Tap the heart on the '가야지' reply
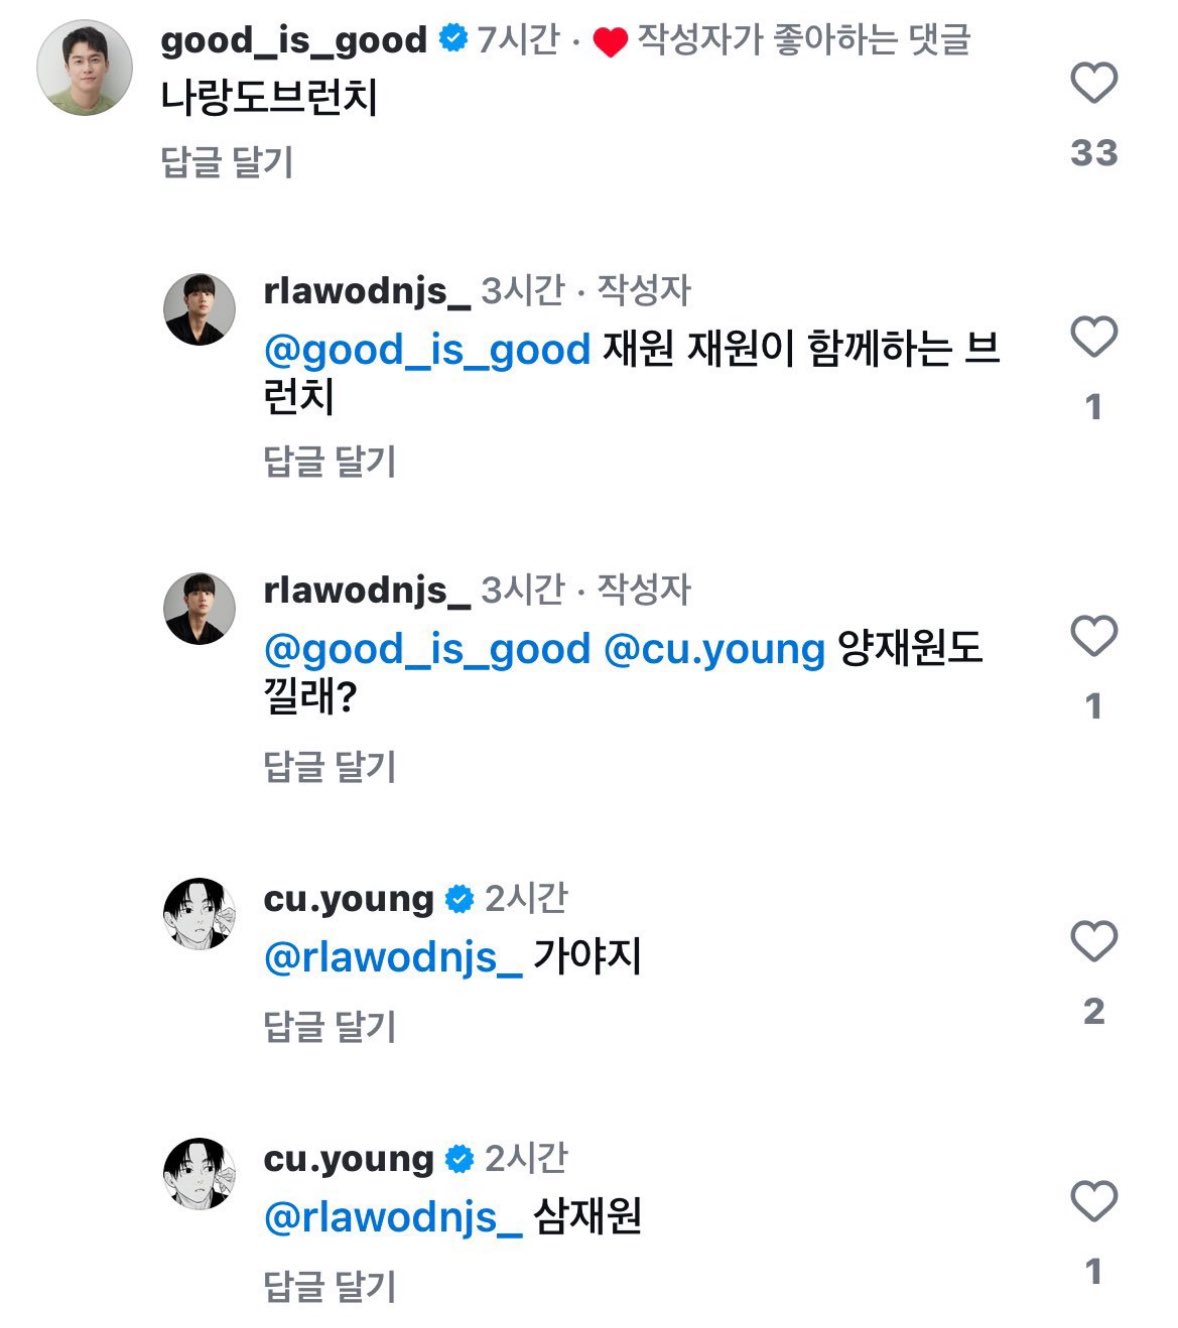Image resolution: width=1178 pixels, height=1328 pixels. point(1093,942)
